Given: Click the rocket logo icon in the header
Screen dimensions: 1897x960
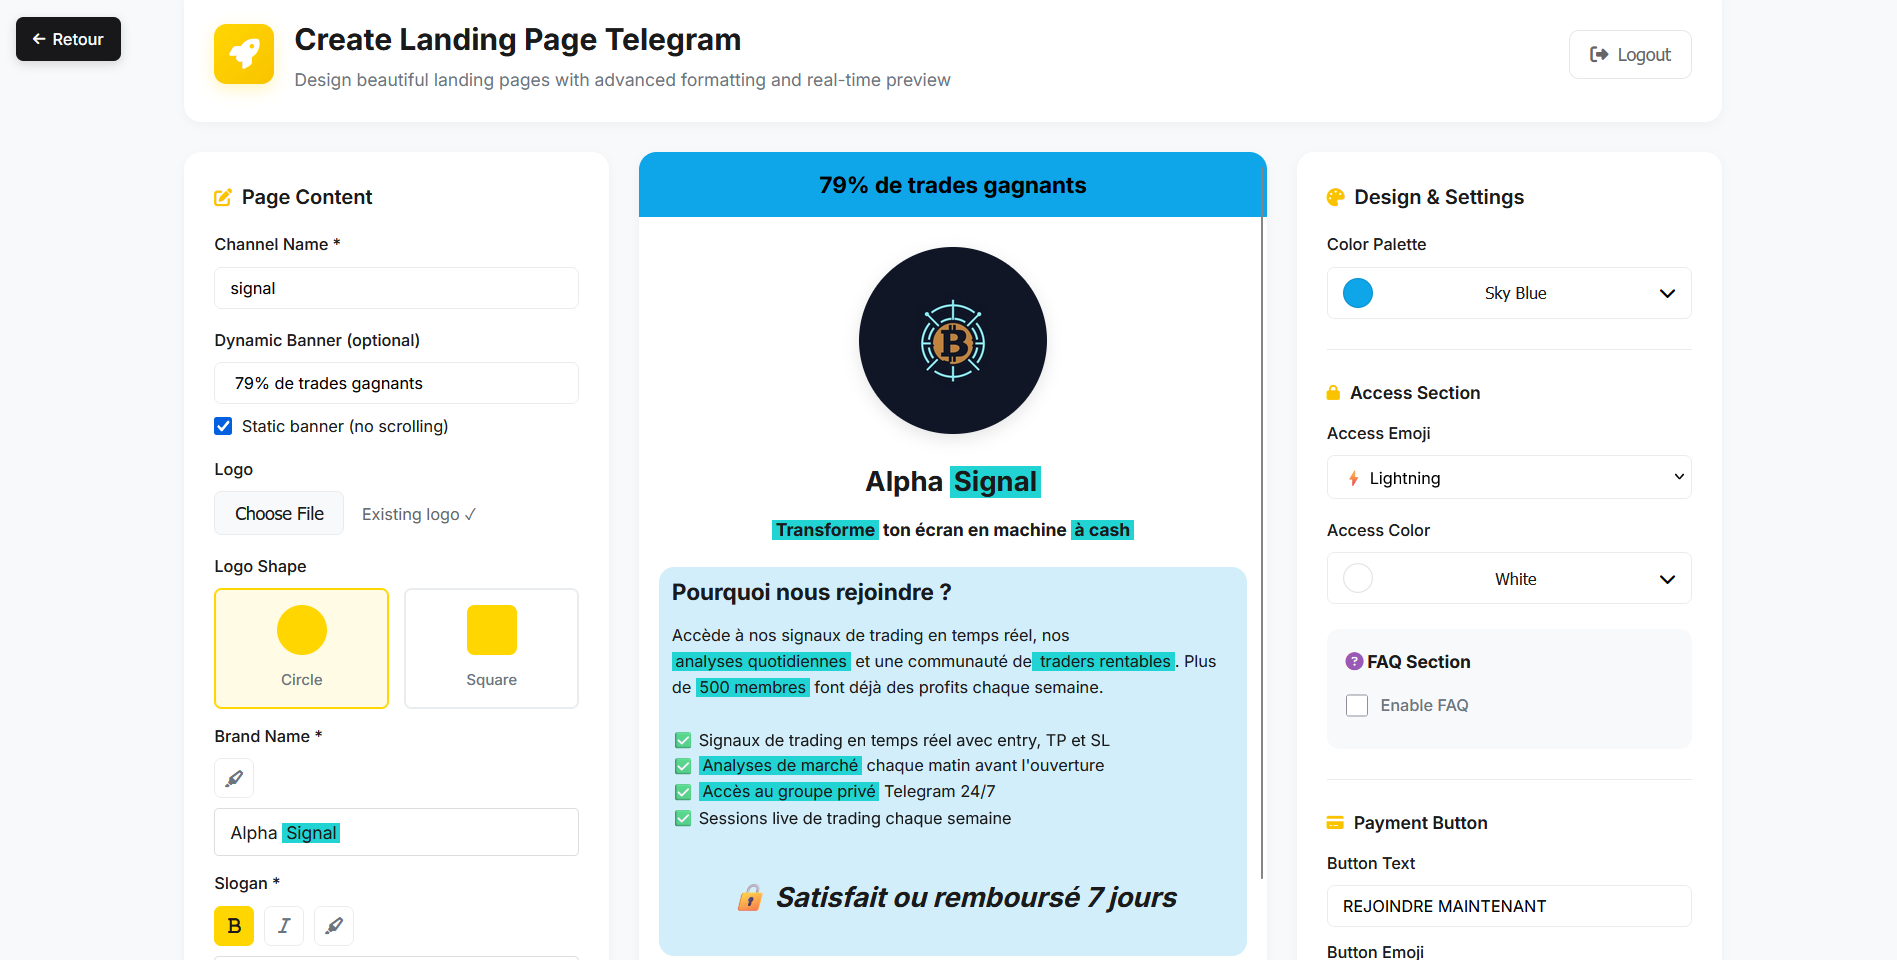Looking at the screenshot, I should (243, 54).
